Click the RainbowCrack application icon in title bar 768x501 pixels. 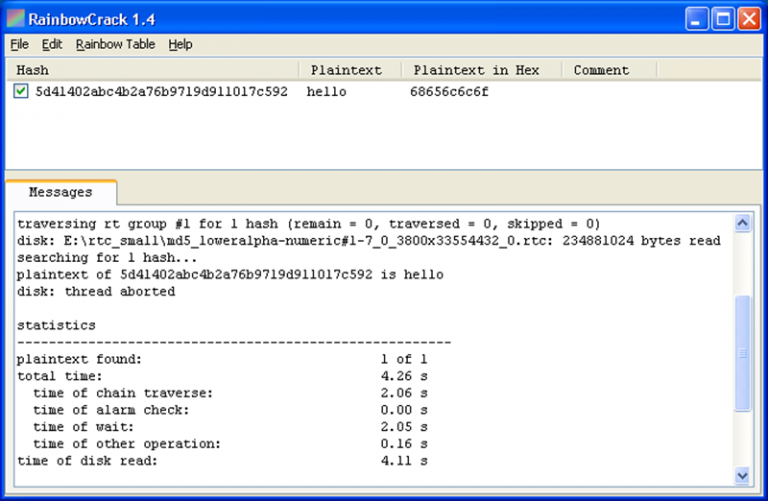tap(16, 18)
